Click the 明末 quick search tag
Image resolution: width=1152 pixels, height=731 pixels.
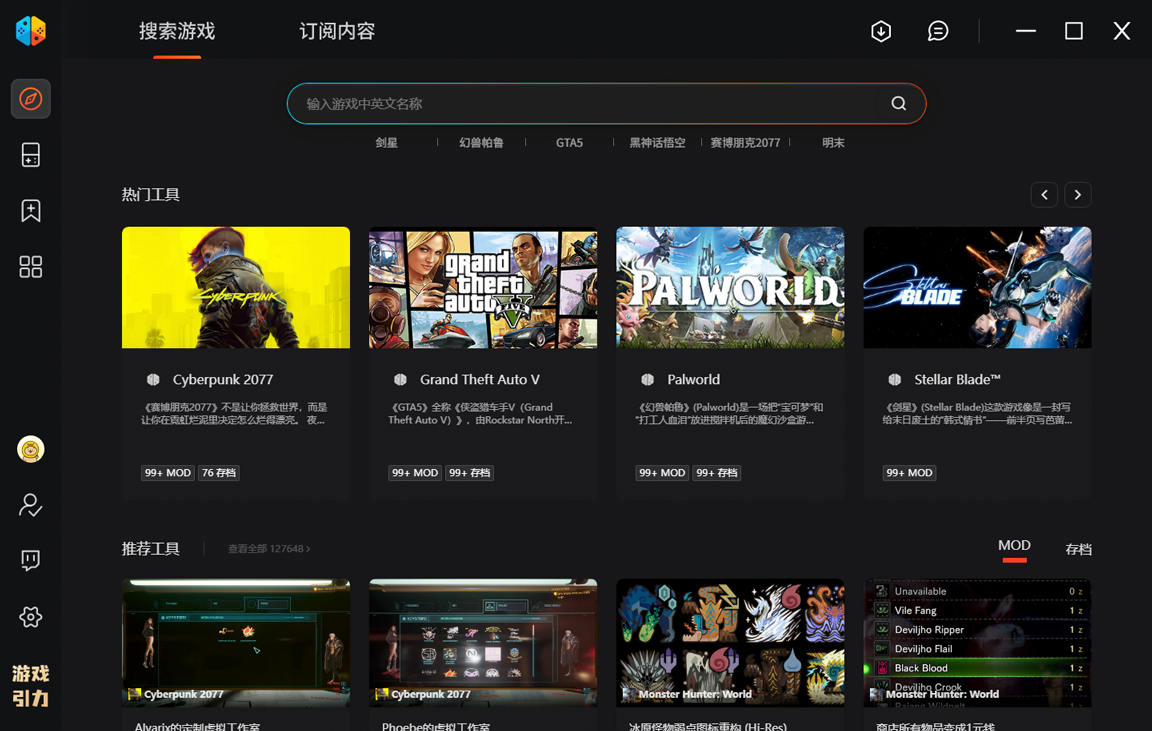(x=833, y=143)
